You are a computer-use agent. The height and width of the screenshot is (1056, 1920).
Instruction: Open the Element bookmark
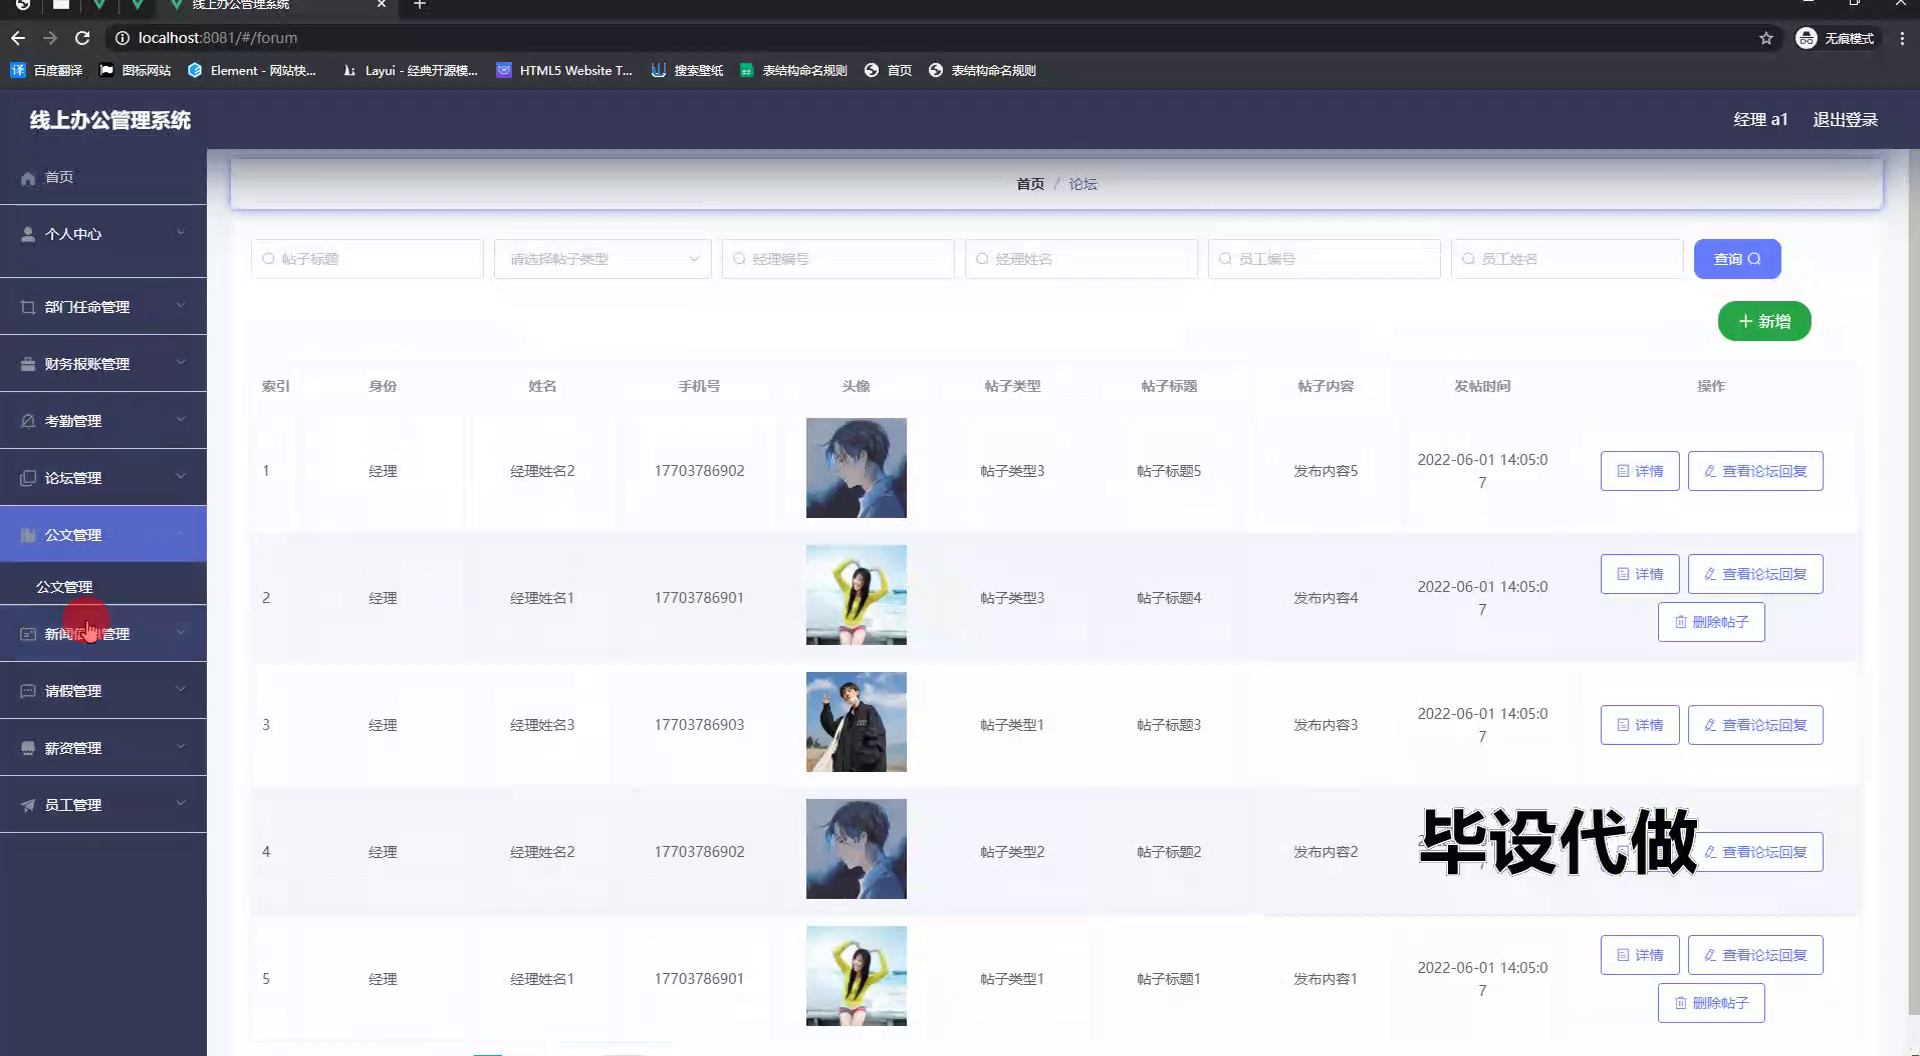tap(252, 70)
